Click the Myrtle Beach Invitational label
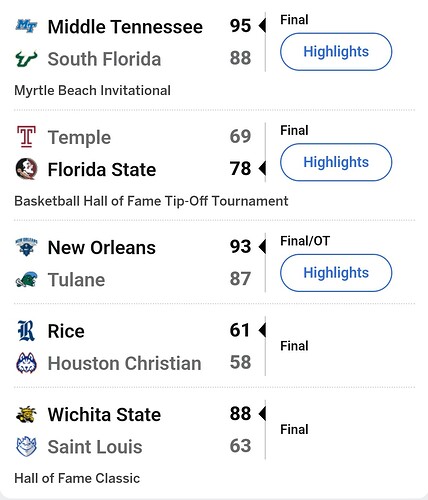Image resolution: width=428 pixels, height=500 pixels. (92, 90)
